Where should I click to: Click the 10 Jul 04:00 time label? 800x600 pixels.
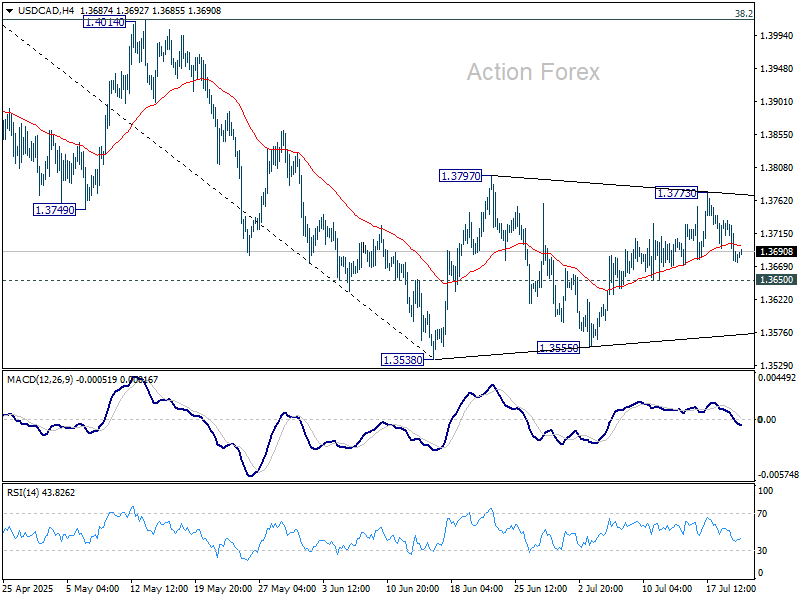667,589
